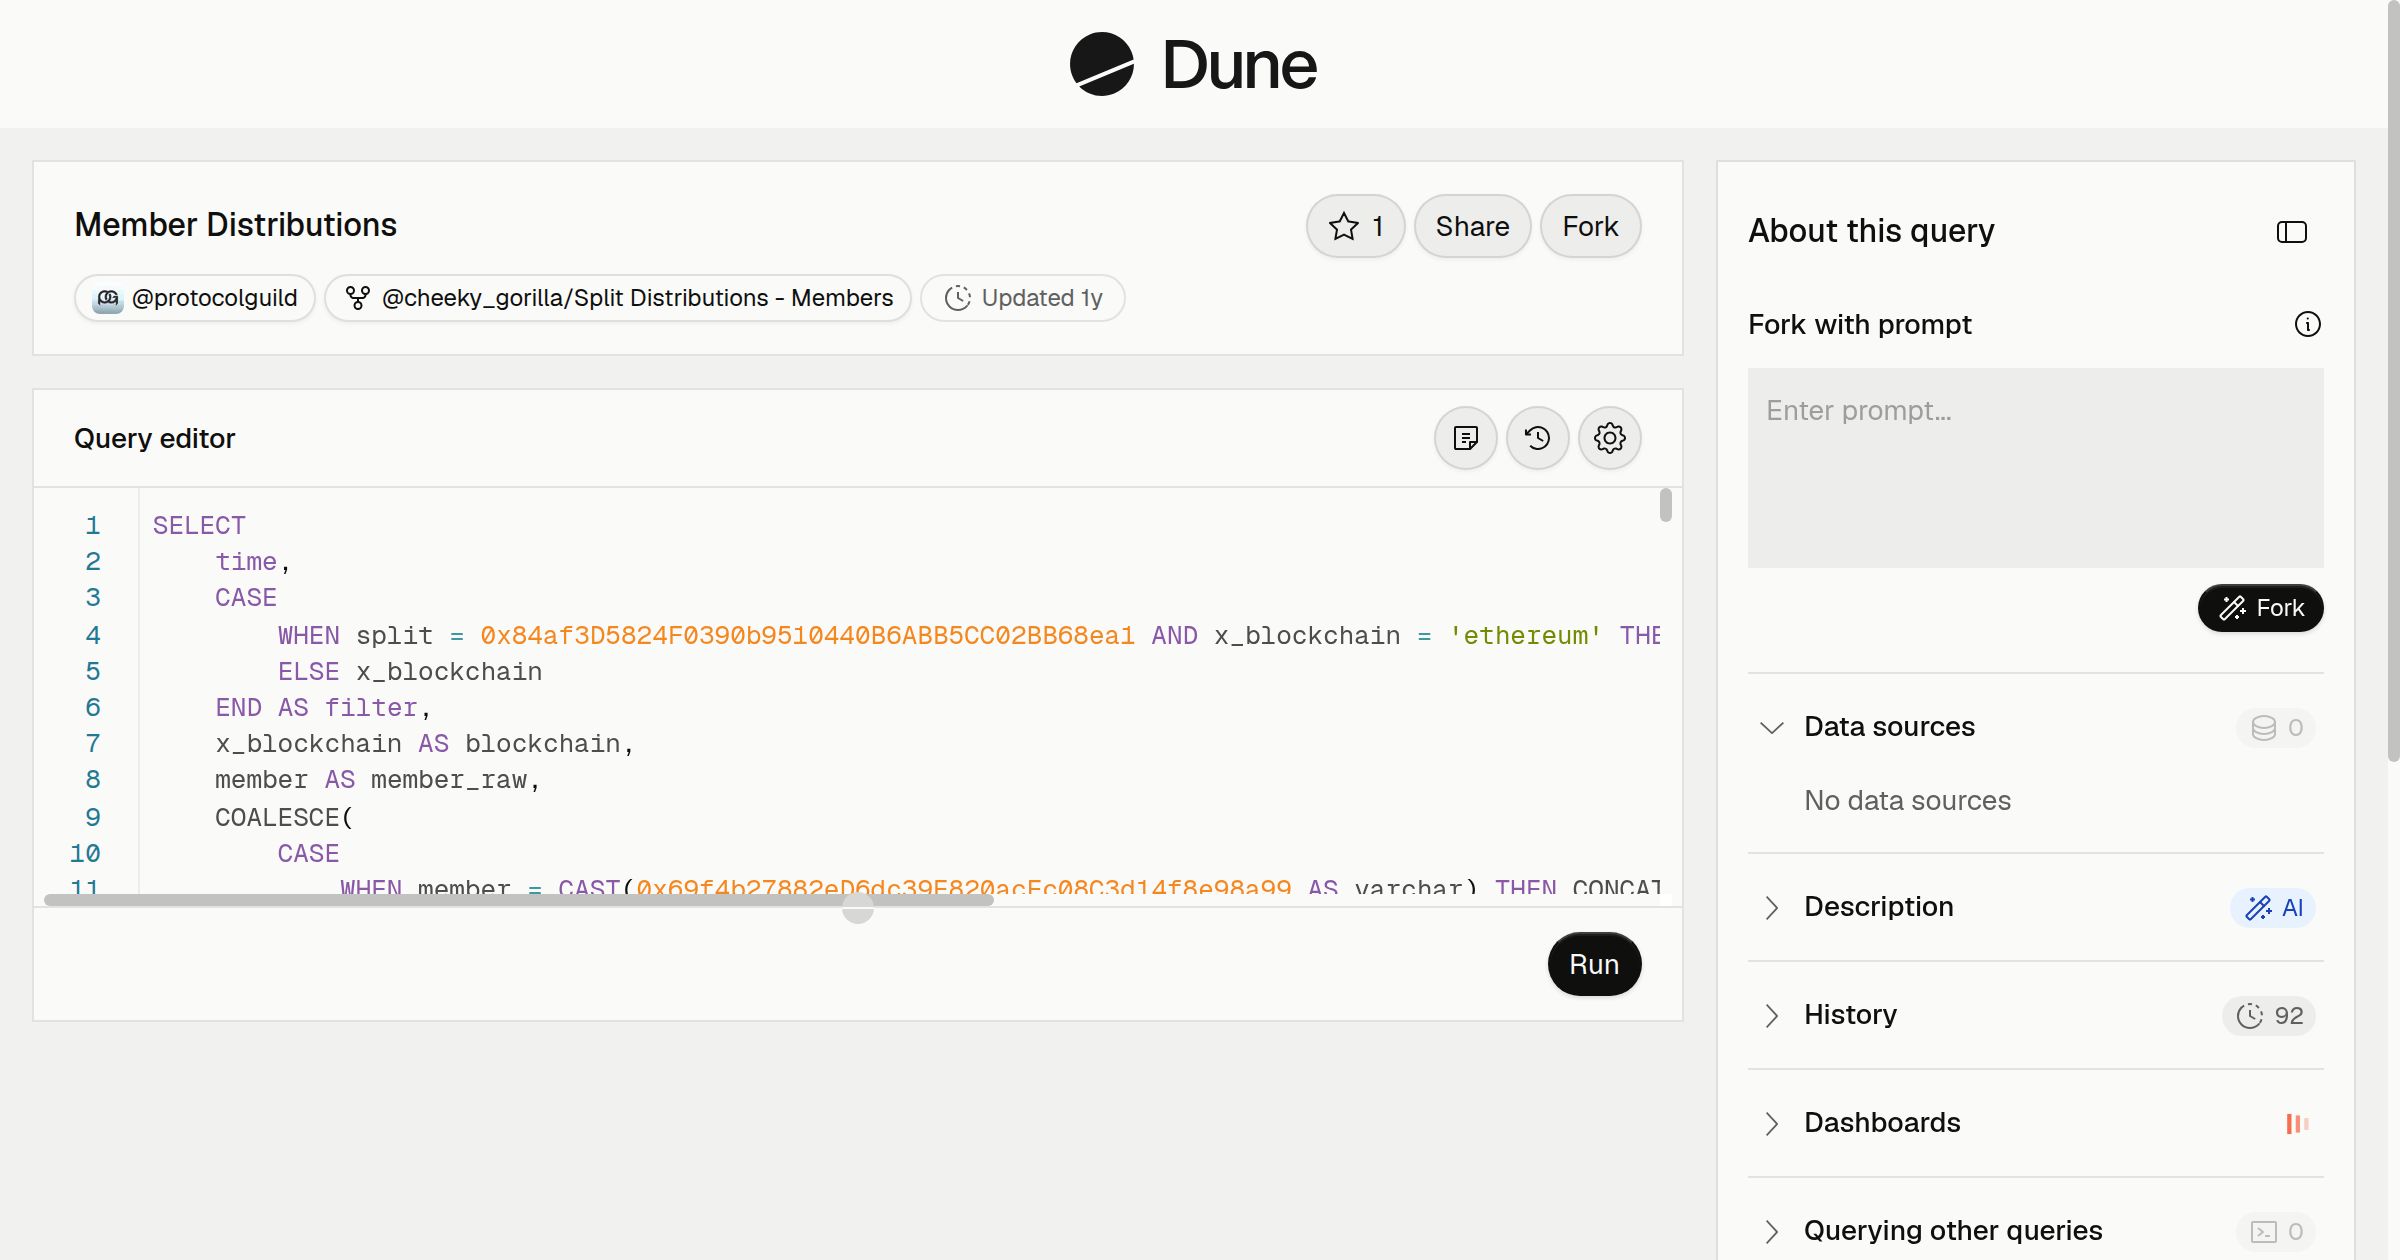Expand Querying other queries section
Screen dimensions: 2400x1260
coord(1771,1231)
